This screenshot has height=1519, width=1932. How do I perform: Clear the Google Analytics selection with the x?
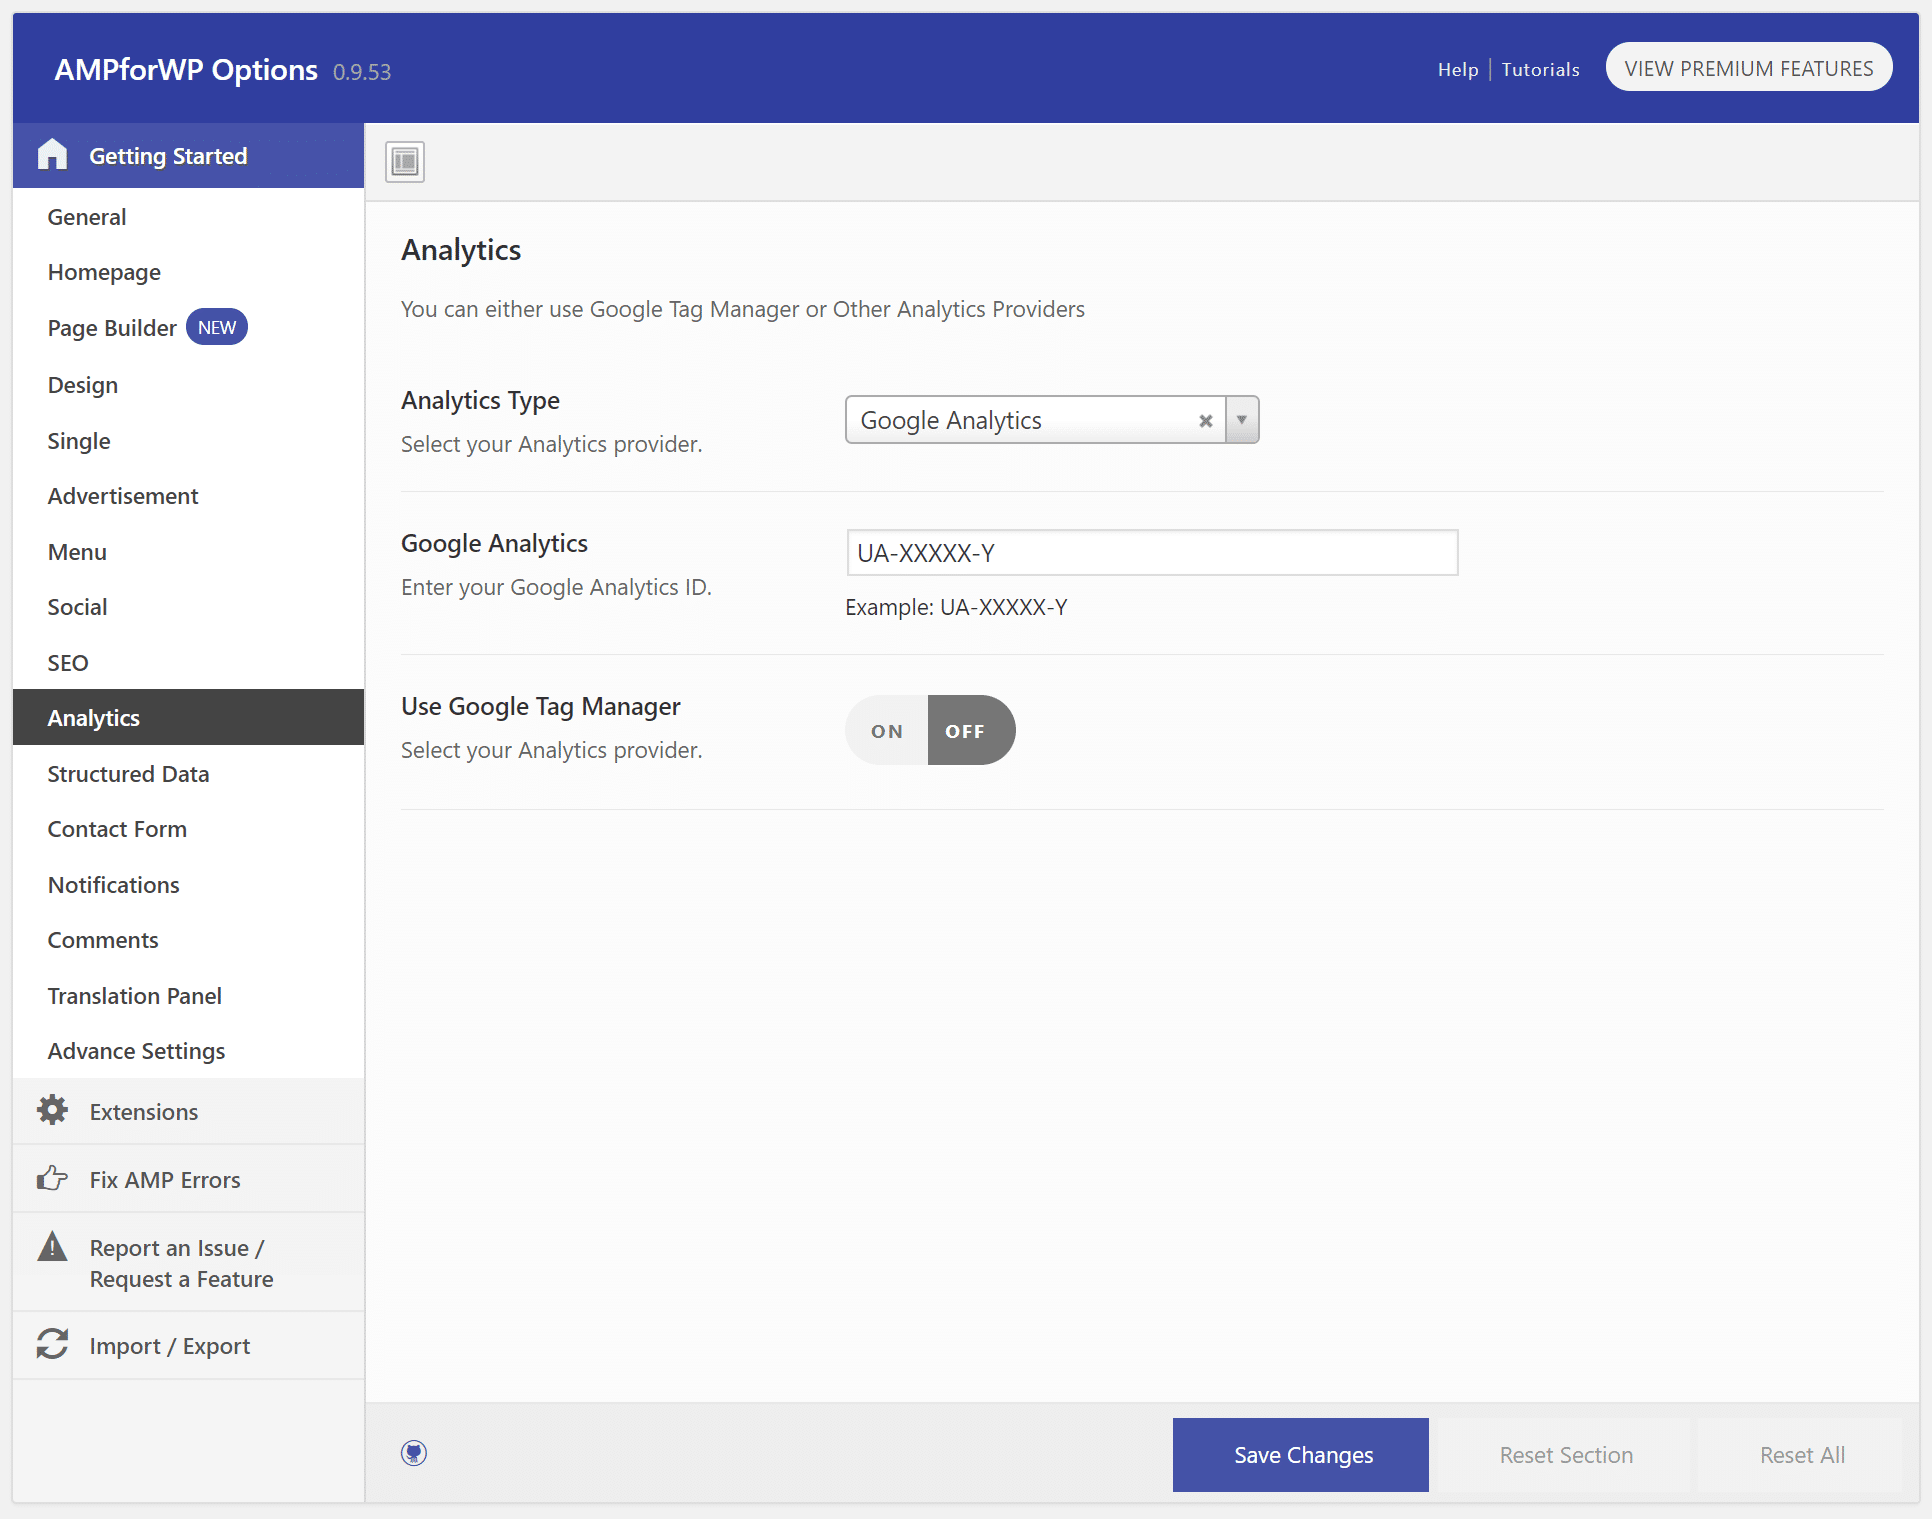point(1206,421)
